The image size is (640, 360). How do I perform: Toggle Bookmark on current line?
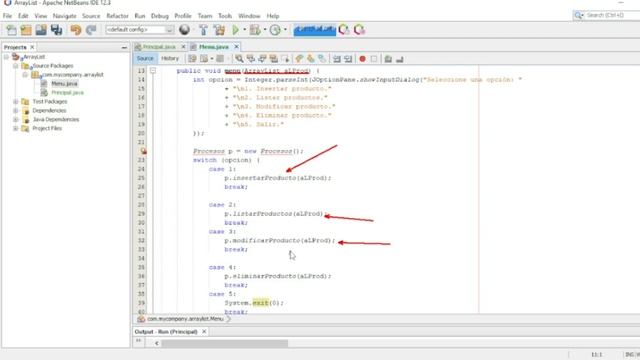(x=322, y=59)
